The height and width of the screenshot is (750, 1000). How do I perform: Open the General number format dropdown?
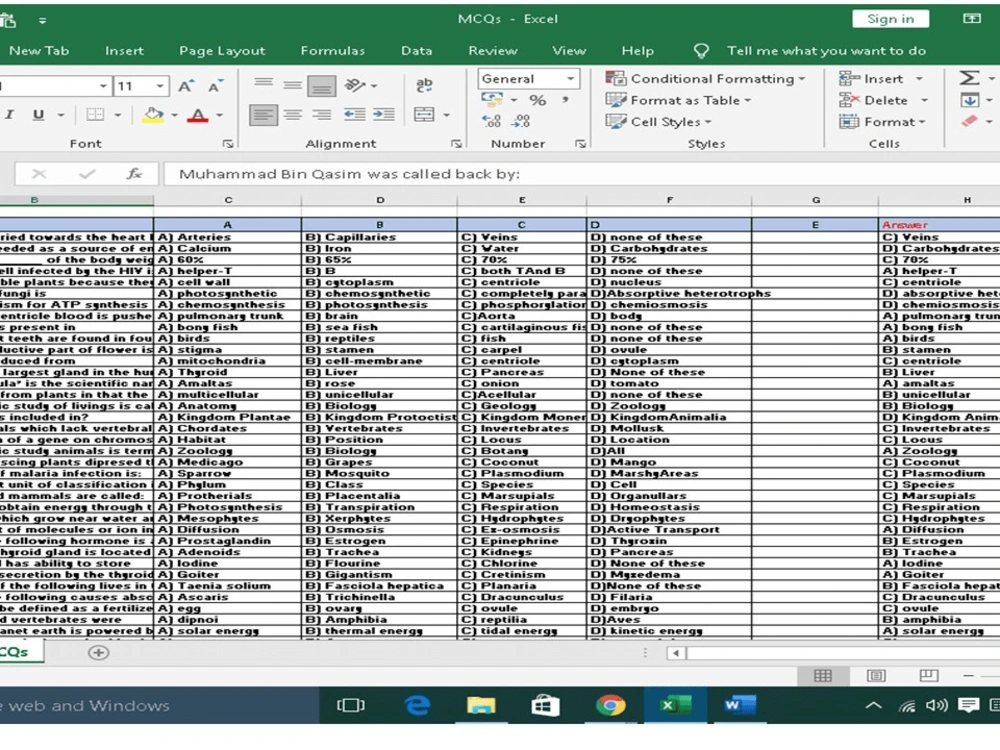[x=570, y=78]
